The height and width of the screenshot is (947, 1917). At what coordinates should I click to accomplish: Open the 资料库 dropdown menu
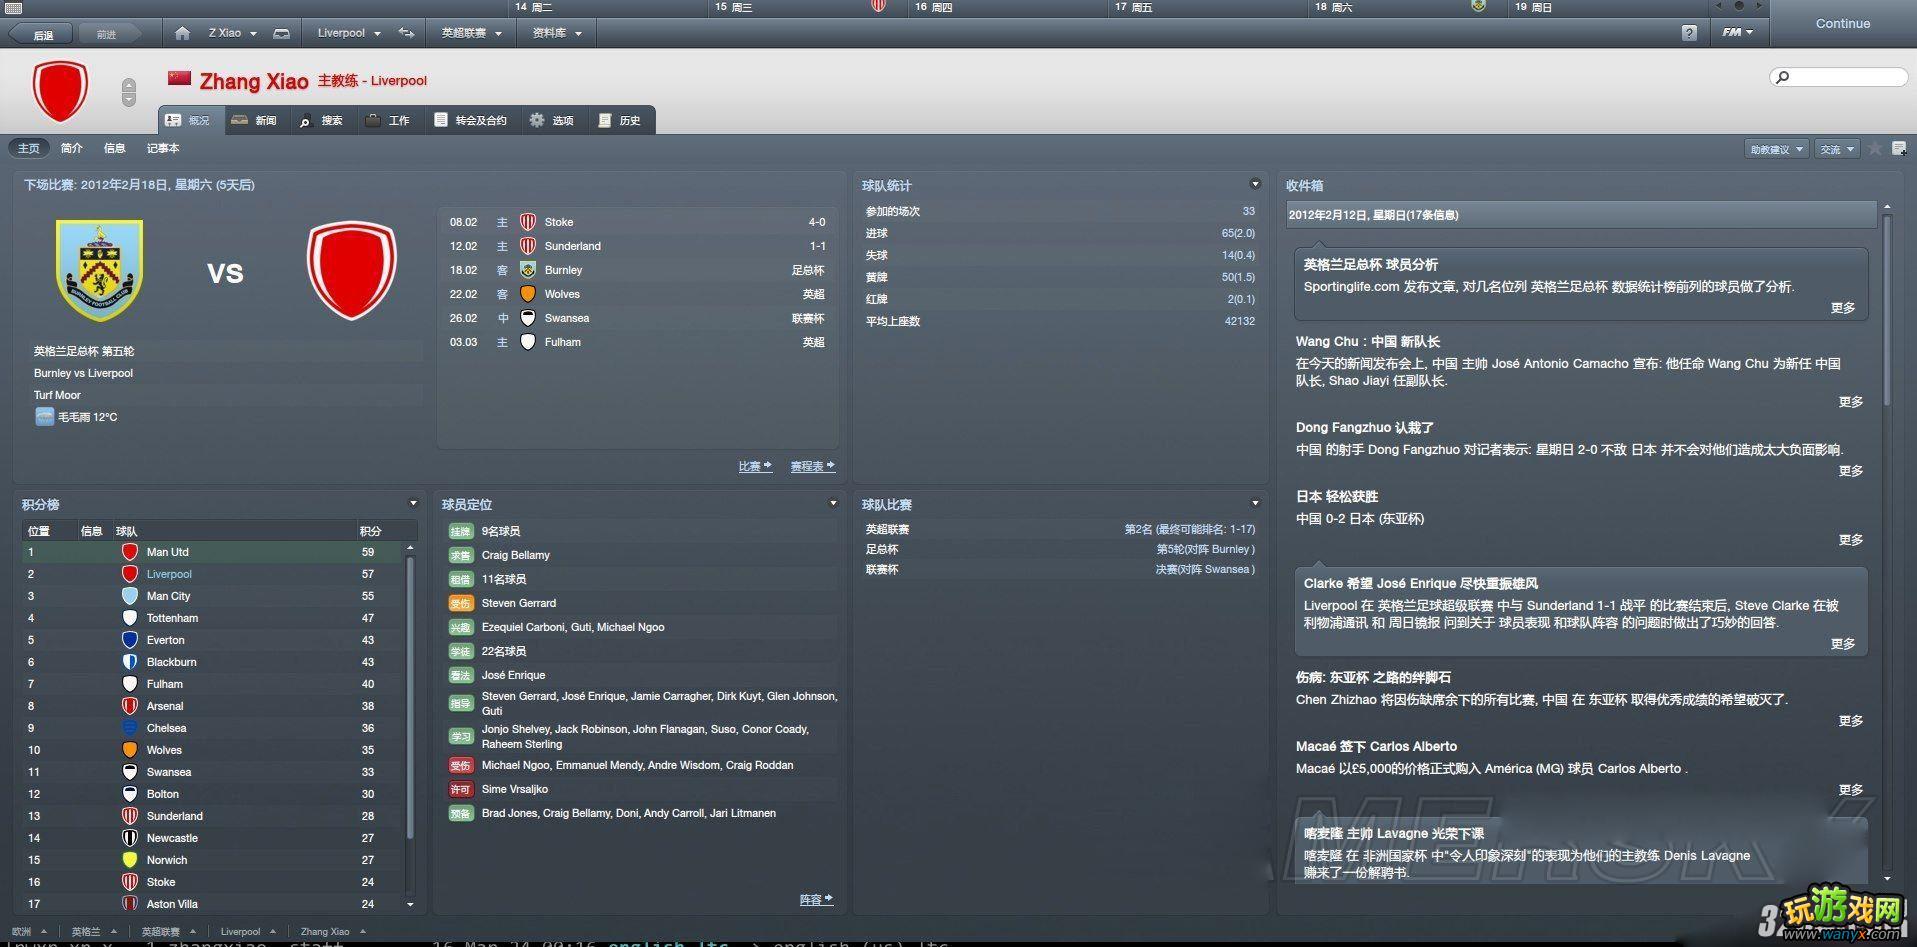(557, 33)
